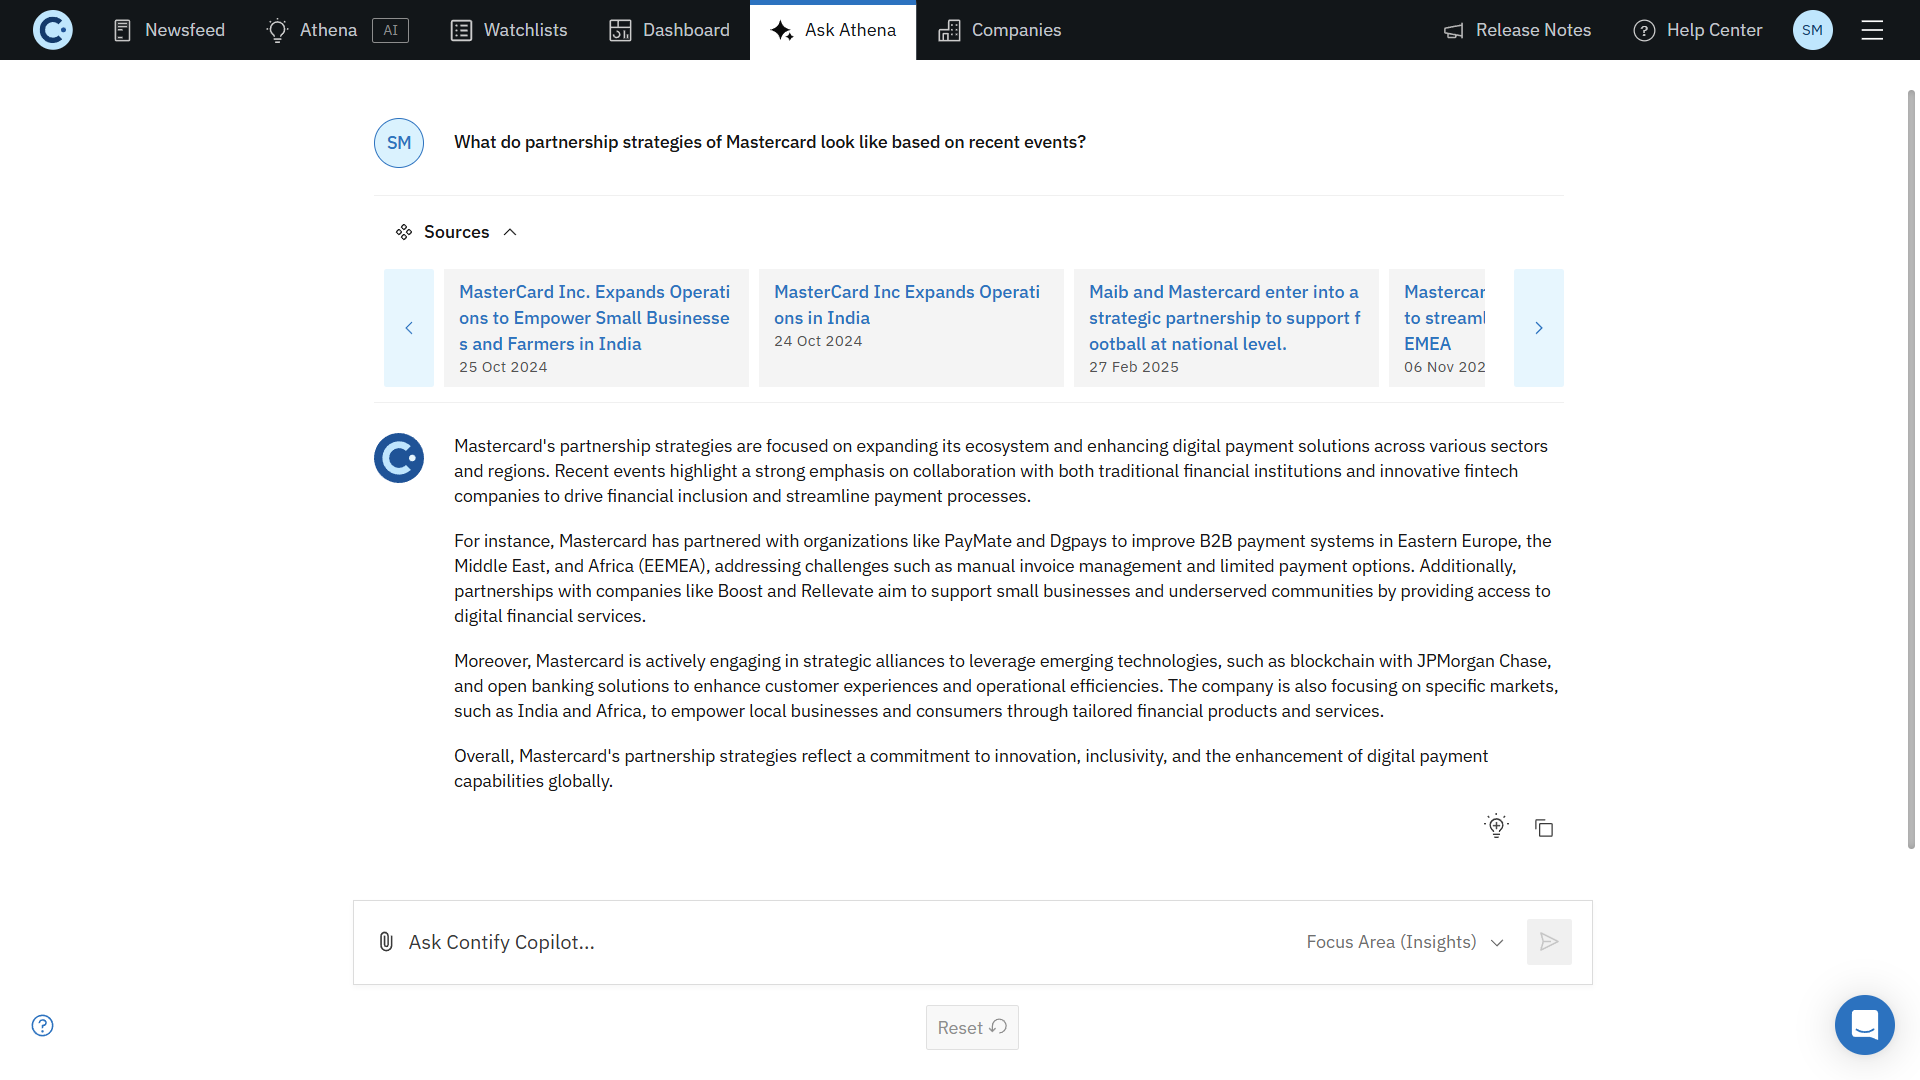Screen dimensions: 1920x1080
Task: Open the hamburger menu icon
Action: (1872, 30)
